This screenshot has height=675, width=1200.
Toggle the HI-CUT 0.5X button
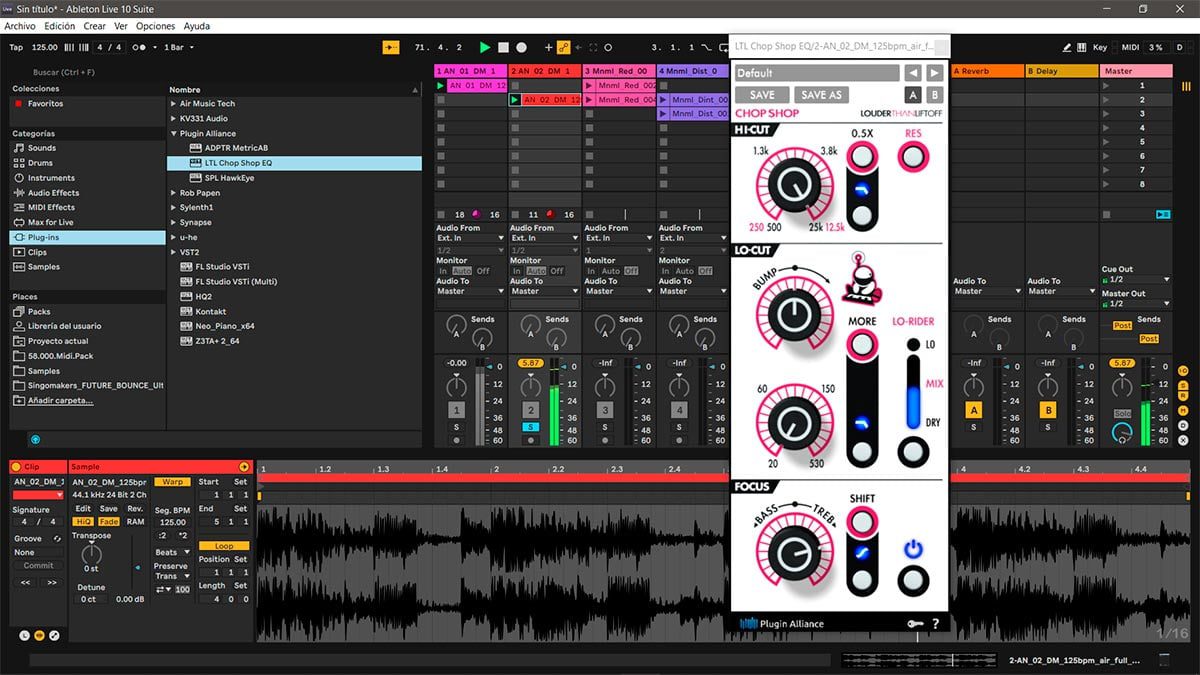pos(862,157)
